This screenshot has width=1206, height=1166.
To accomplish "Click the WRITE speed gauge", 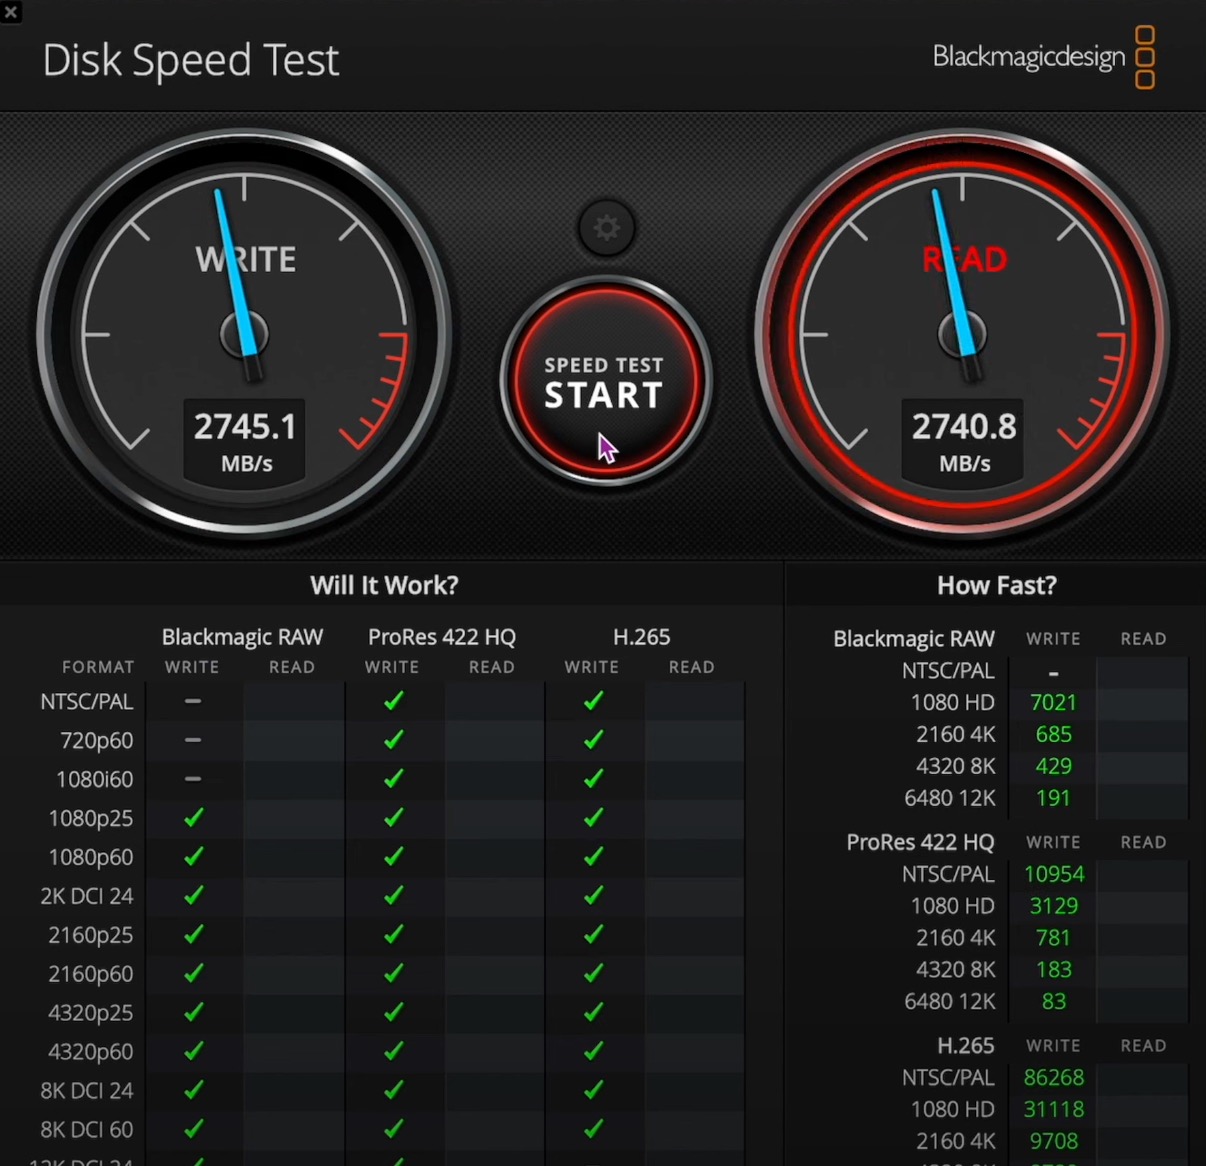I will [x=244, y=333].
